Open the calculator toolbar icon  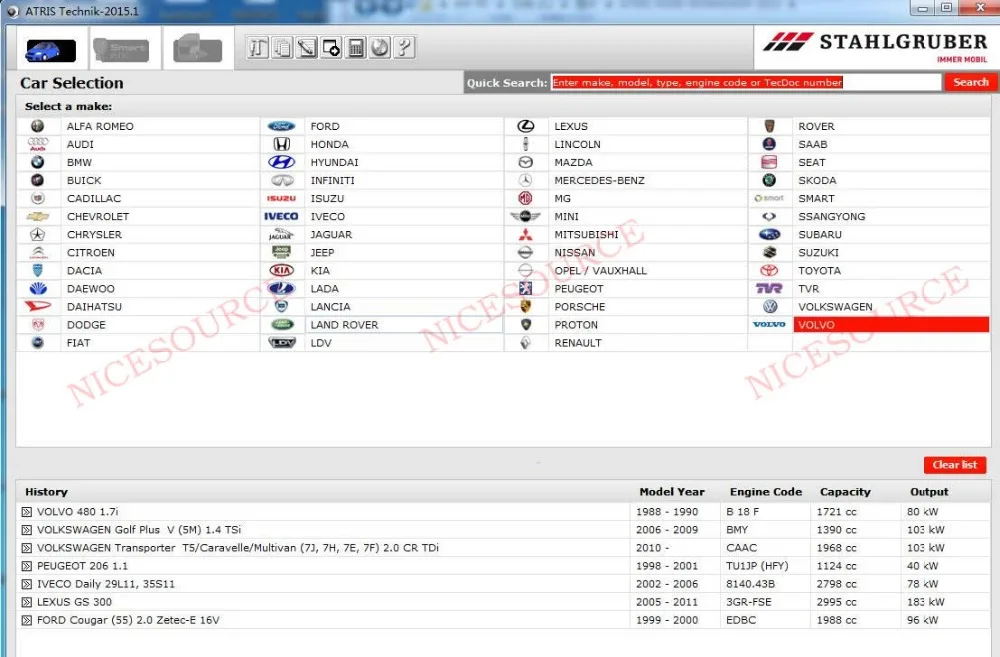pyautogui.click(x=356, y=48)
